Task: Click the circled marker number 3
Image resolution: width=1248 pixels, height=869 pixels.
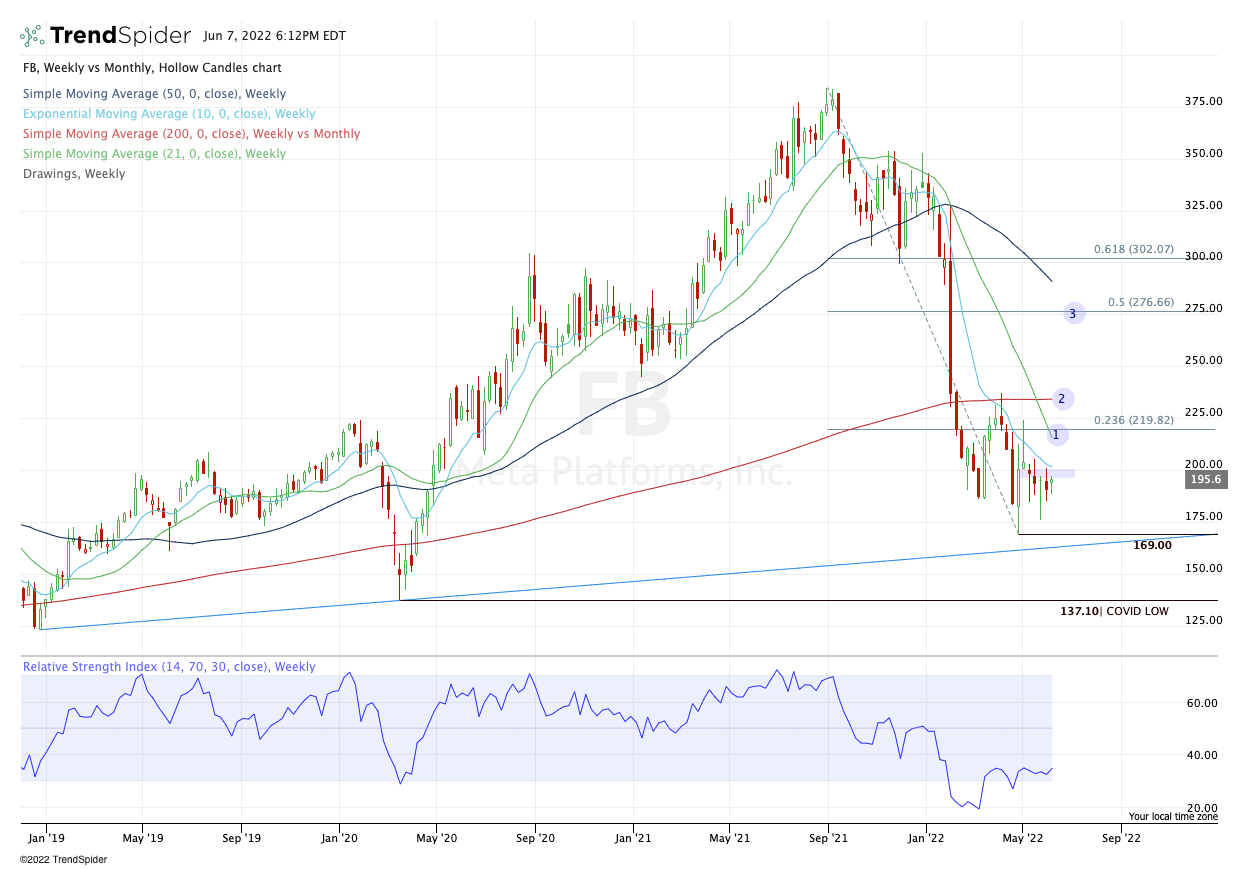Action: (1073, 314)
